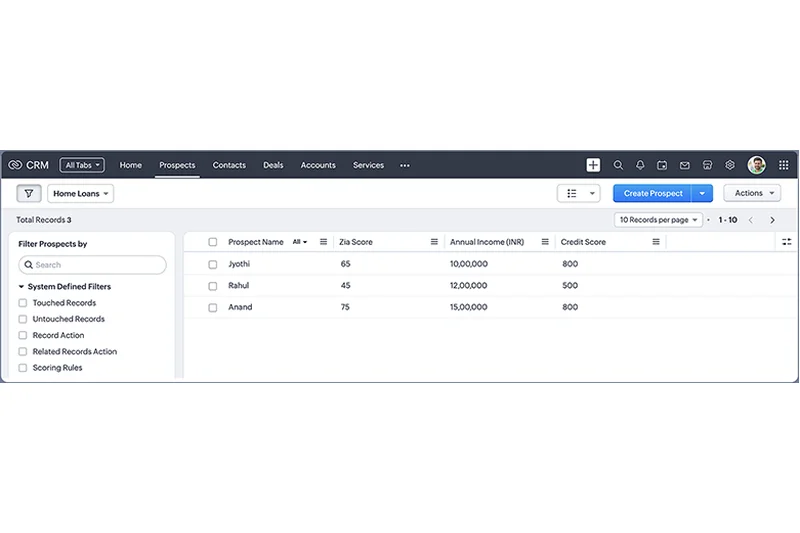Viewport: 800px width, 533px height.
Task: Select the Anand row checkbox
Action: [213, 308]
